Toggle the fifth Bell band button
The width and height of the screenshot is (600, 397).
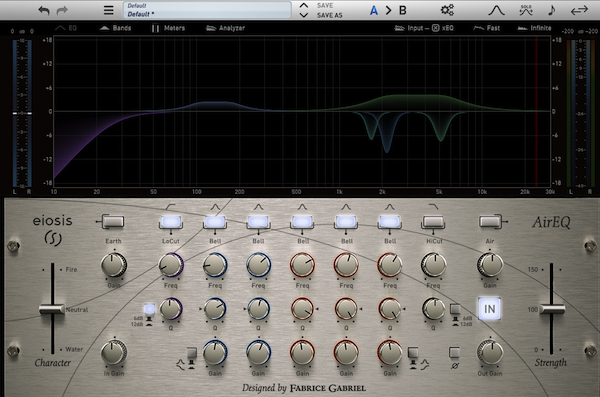(x=390, y=222)
